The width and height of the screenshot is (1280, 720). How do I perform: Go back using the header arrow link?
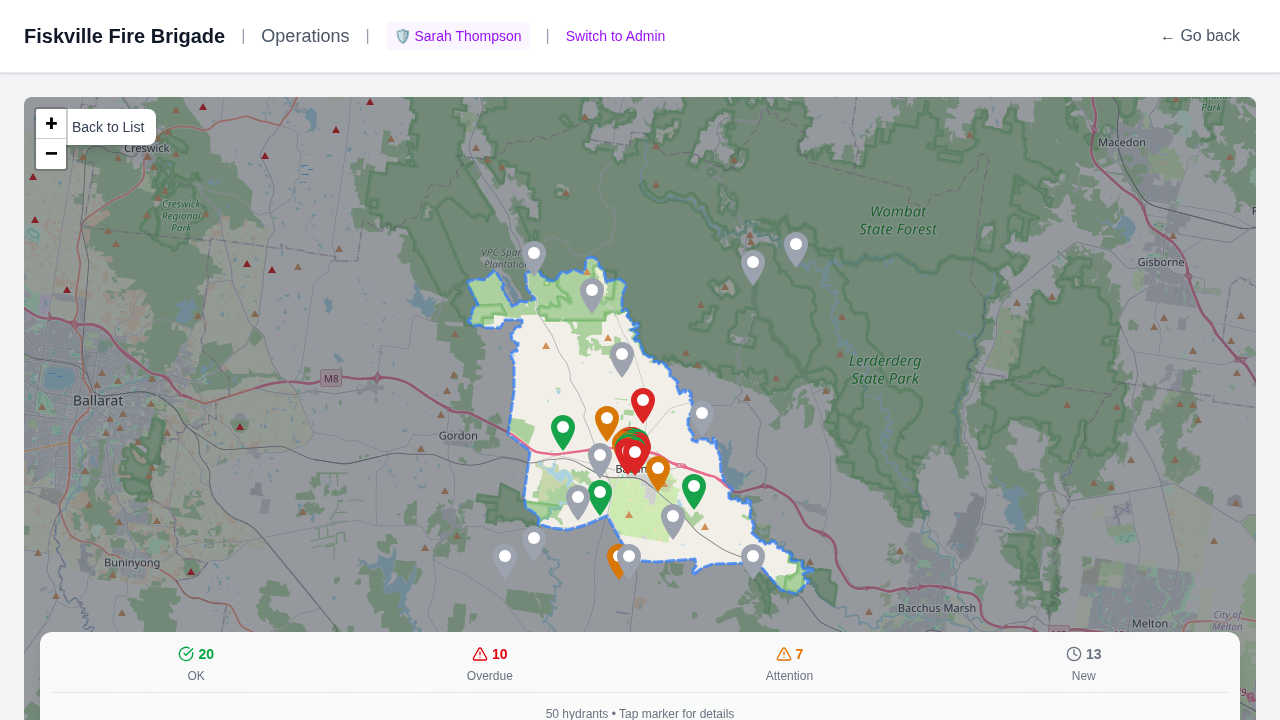pyautogui.click(x=1200, y=36)
